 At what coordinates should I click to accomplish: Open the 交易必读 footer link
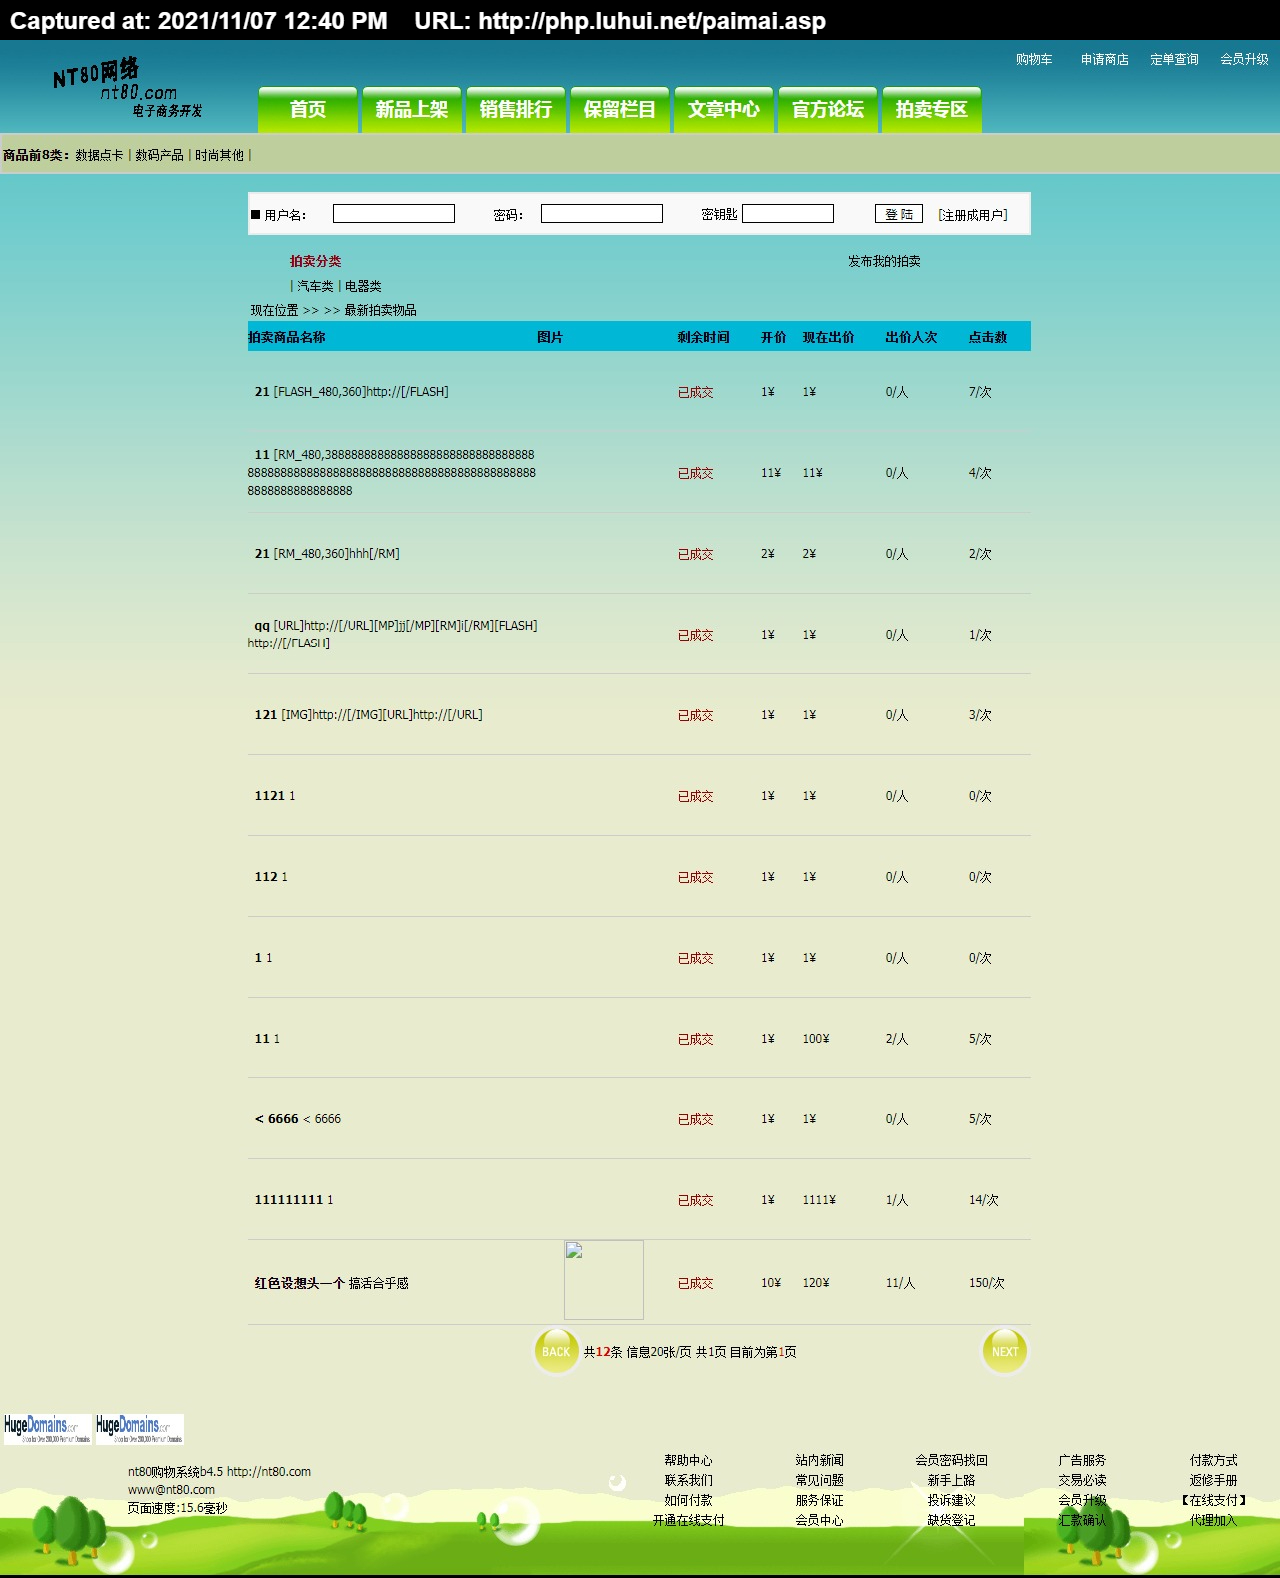pyautogui.click(x=1082, y=1481)
